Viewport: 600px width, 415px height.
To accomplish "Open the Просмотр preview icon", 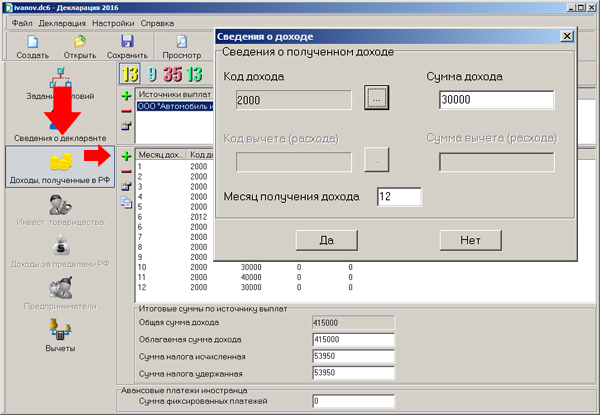I will pyautogui.click(x=181, y=41).
